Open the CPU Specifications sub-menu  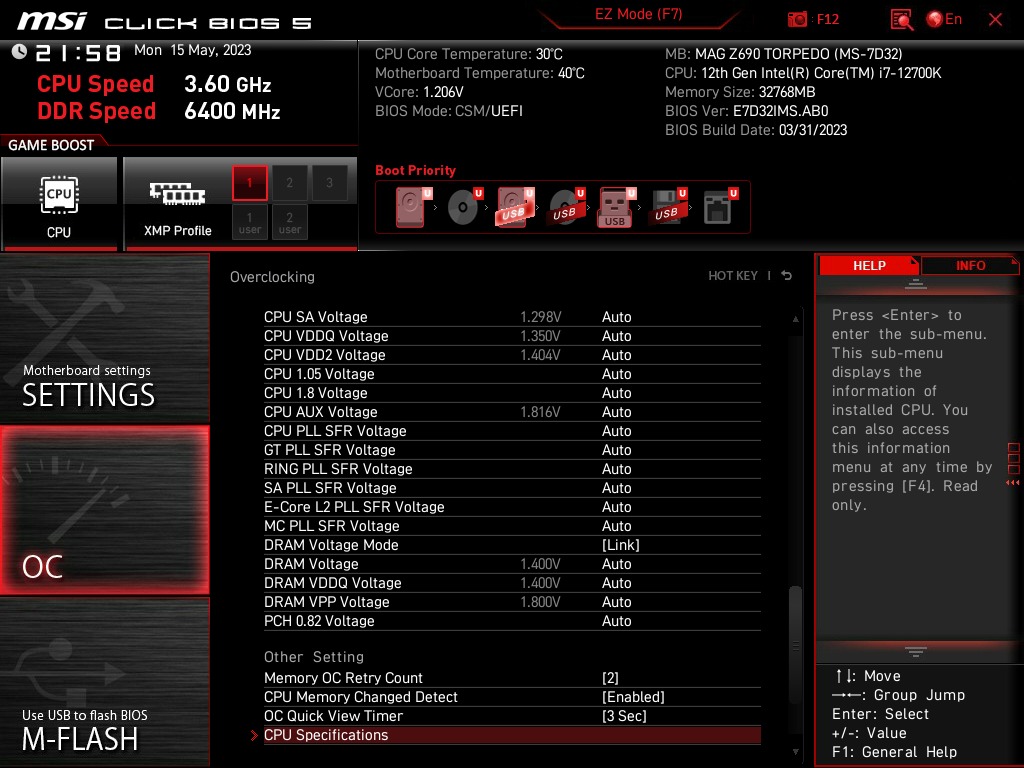click(512, 735)
